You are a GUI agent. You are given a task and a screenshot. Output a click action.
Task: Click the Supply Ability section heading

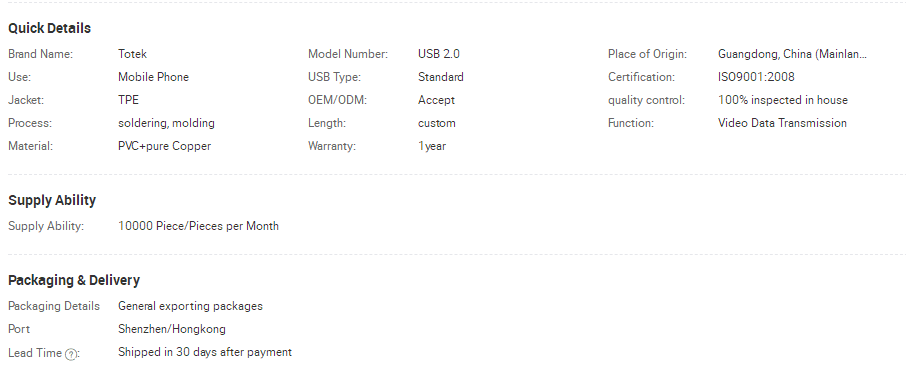click(x=52, y=201)
